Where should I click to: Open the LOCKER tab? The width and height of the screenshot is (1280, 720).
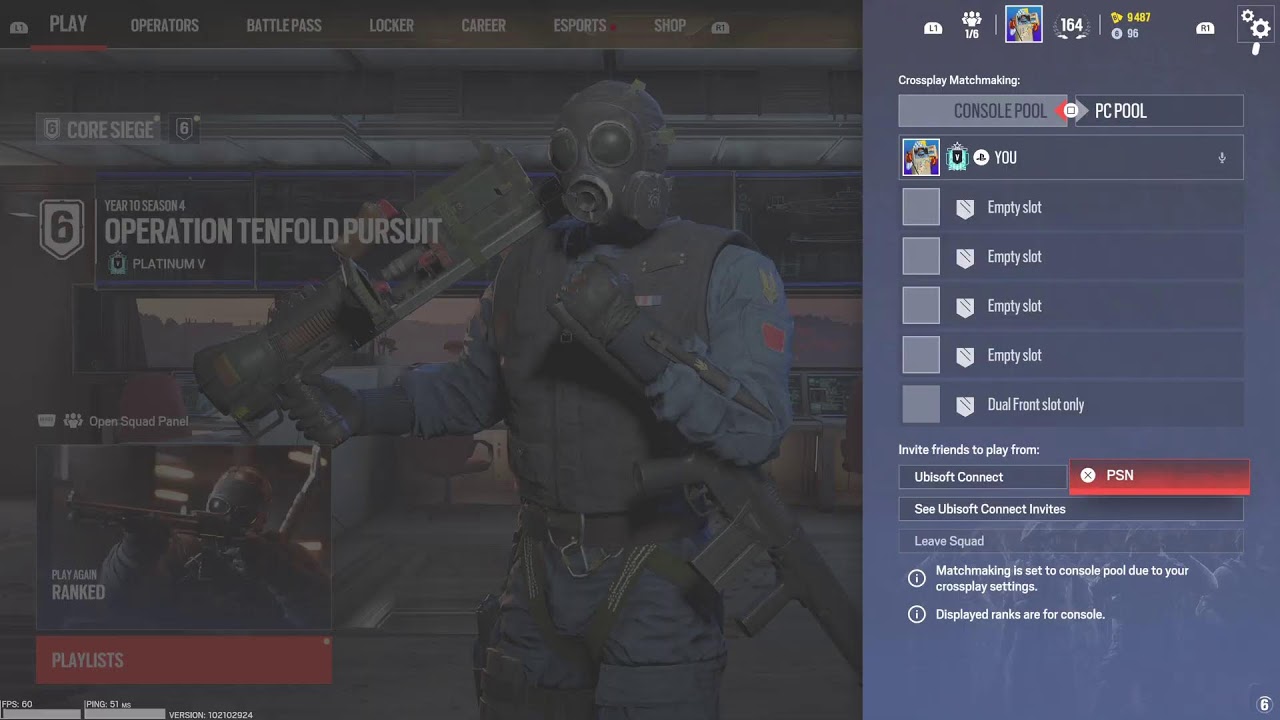391,25
